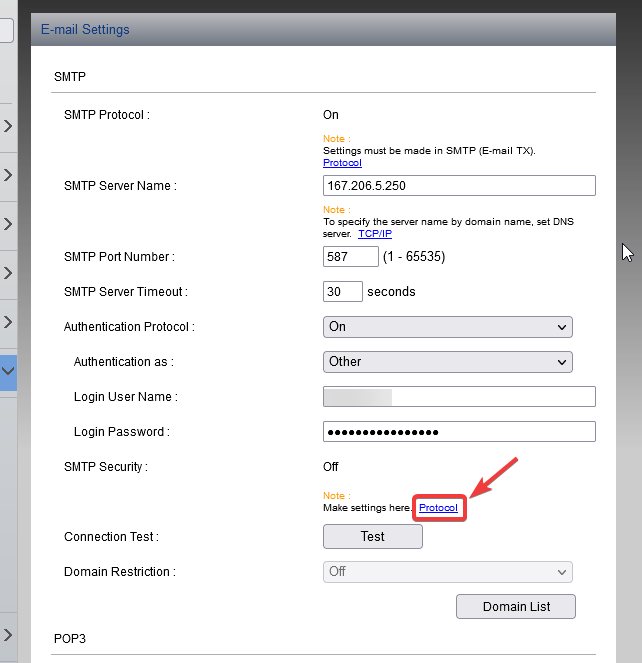
Task: Expand the first sidebar chevron item
Action: (8, 126)
